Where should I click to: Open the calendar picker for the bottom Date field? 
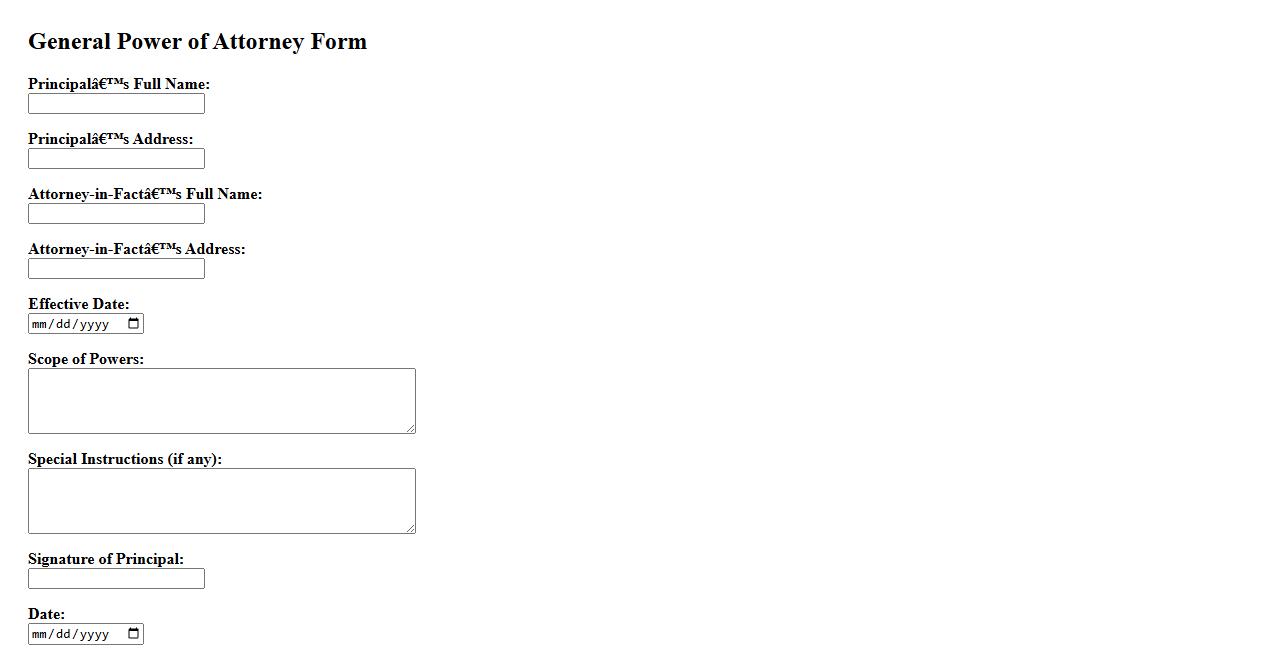click(134, 633)
